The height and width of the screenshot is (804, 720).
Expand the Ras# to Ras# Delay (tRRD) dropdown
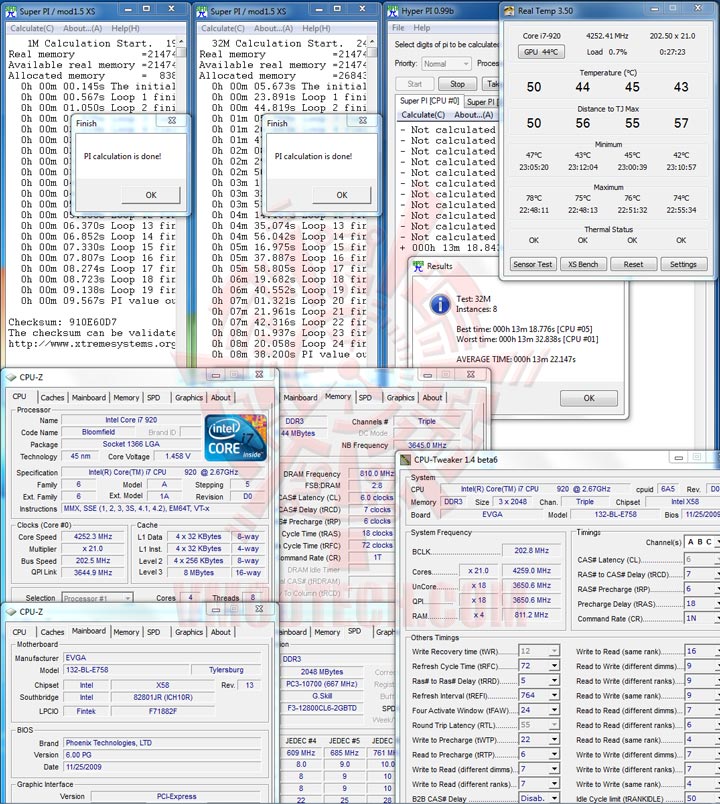tap(554, 681)
